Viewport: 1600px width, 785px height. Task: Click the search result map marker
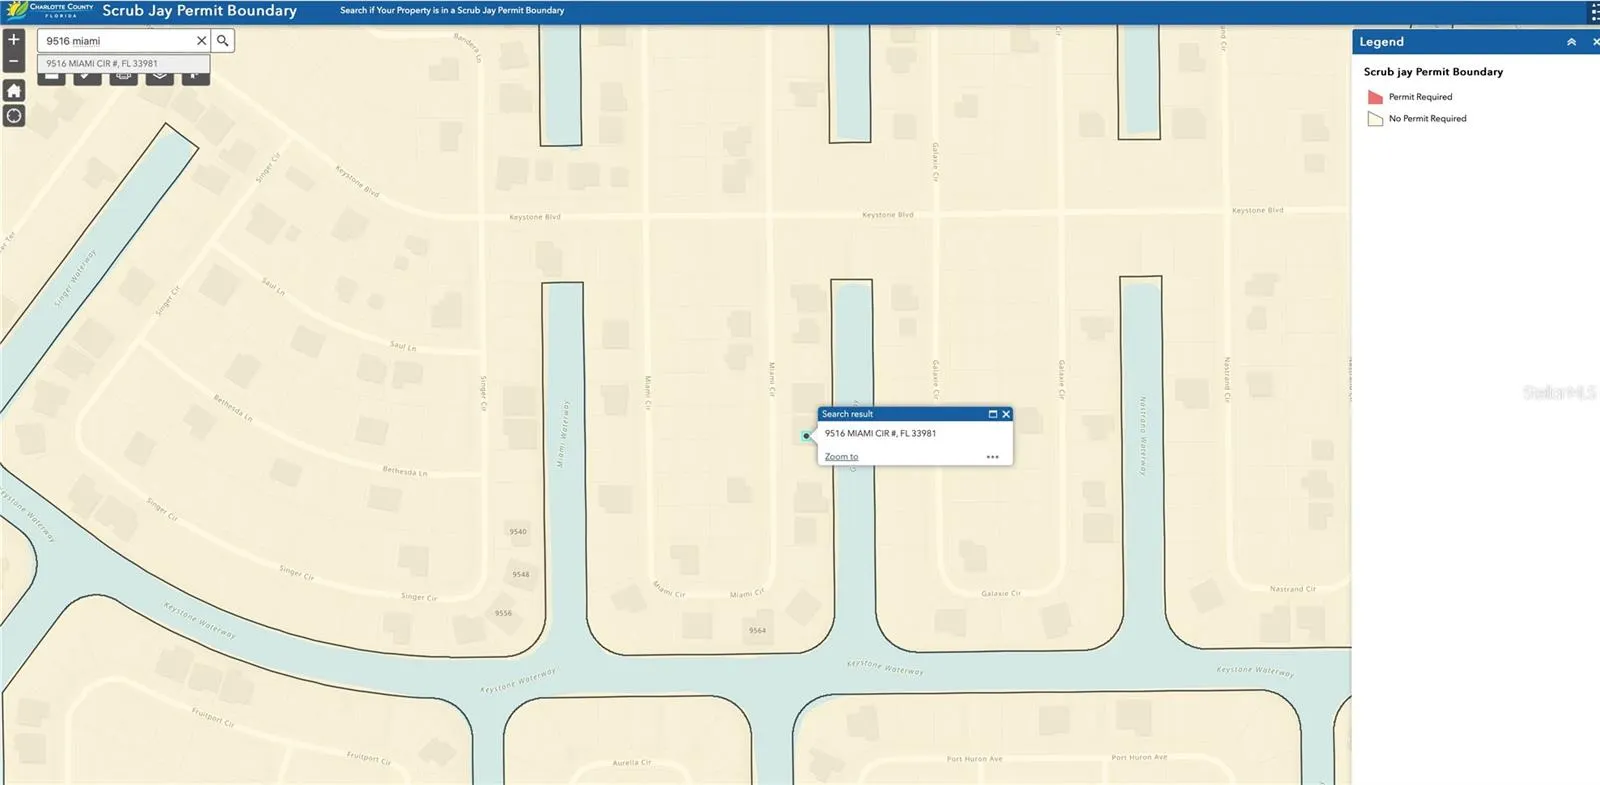[x=806, y=436]
